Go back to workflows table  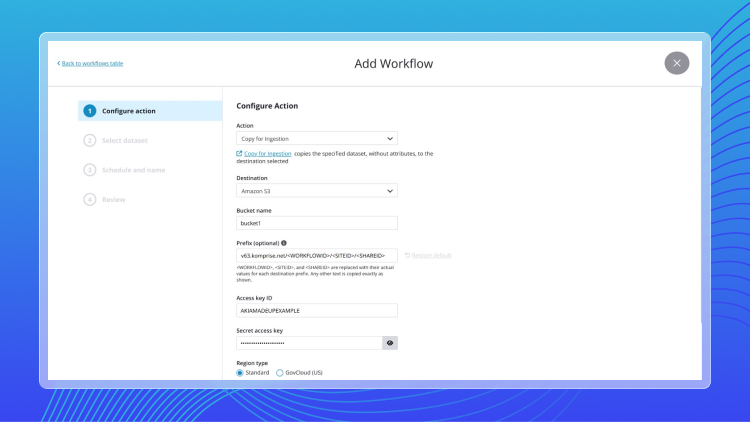pyautogui.click(x=92, y=64)
